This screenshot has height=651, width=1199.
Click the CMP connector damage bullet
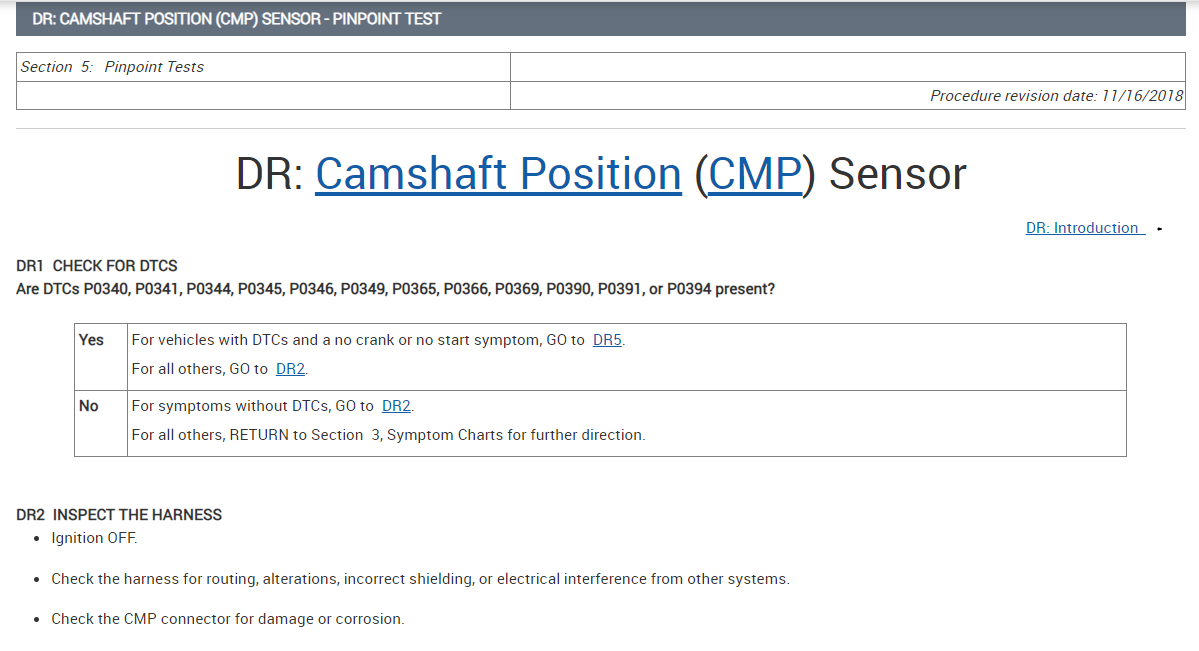228,619
